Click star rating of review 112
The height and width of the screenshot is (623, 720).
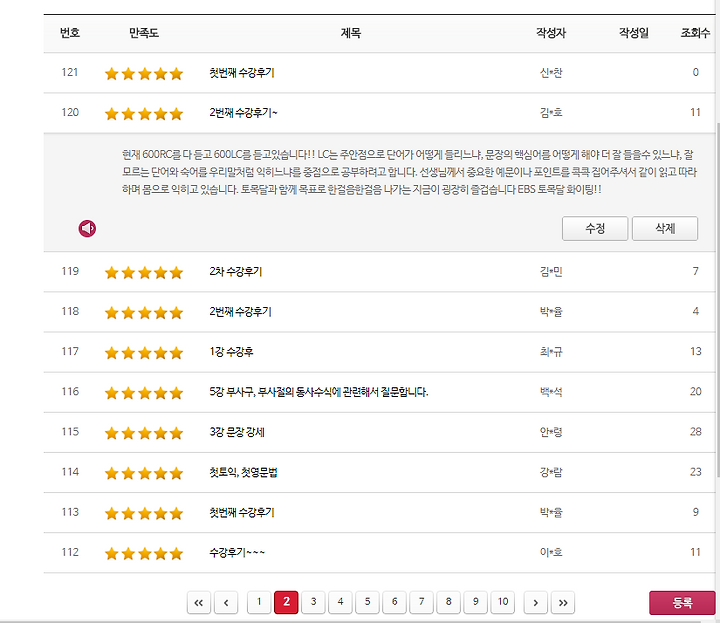click(x=144, y=553)
